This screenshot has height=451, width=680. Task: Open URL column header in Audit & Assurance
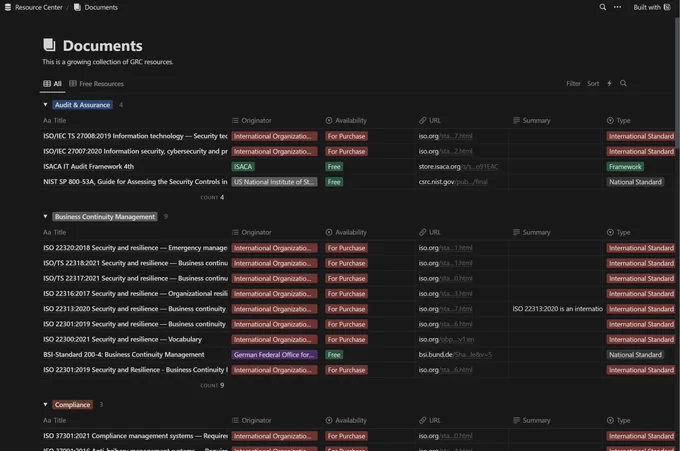(x=430, y=121)
